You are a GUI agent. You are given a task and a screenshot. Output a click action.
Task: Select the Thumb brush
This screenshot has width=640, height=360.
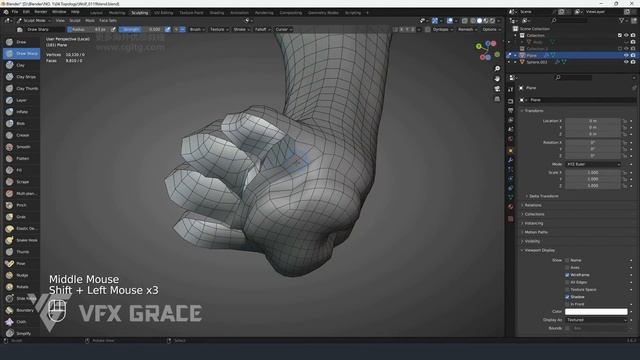[21, 252]
